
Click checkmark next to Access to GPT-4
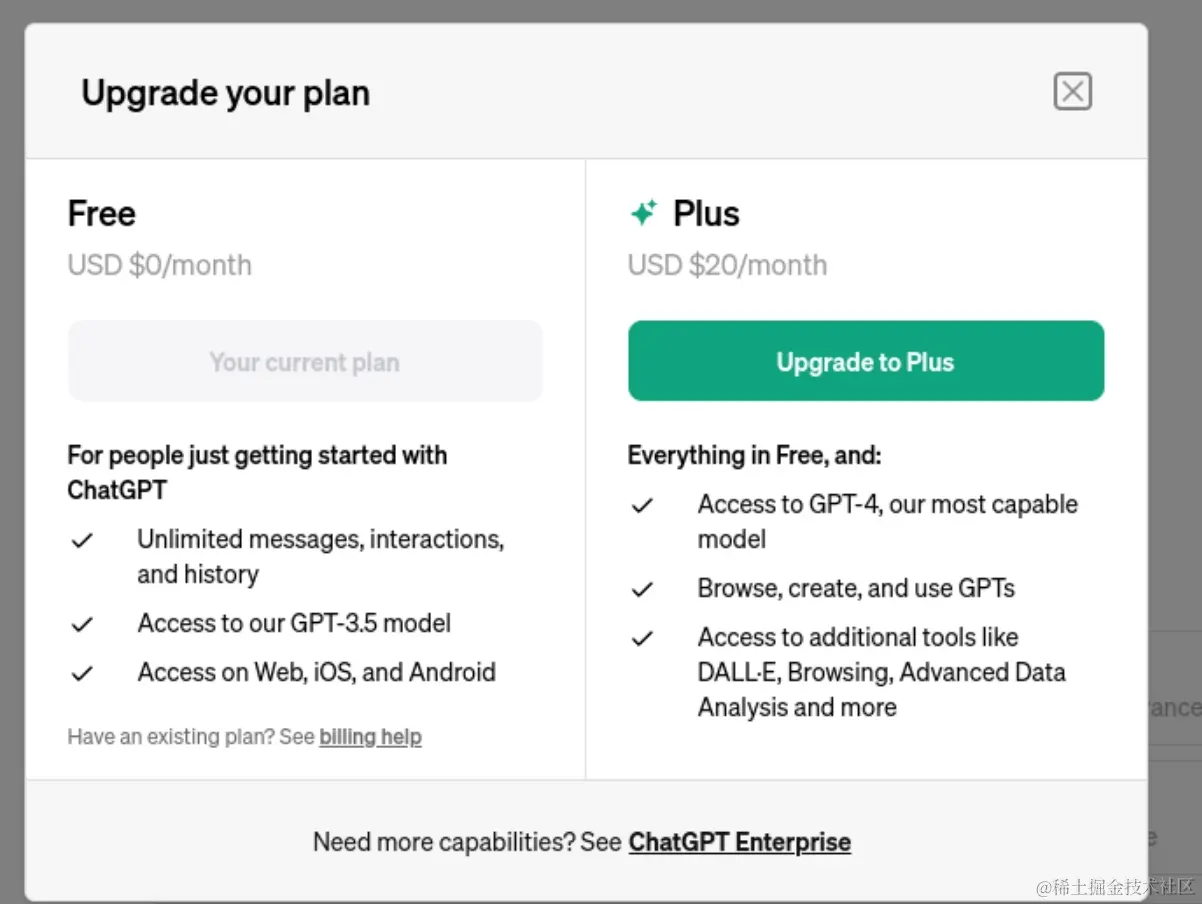click(x=642, y=505)
